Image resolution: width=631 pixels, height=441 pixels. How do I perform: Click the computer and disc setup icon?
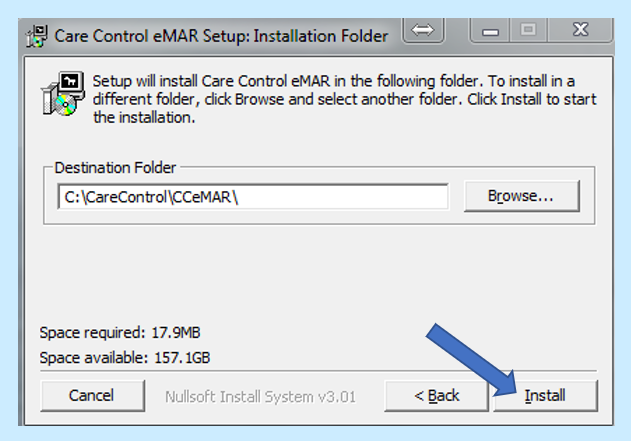(64, 94)
